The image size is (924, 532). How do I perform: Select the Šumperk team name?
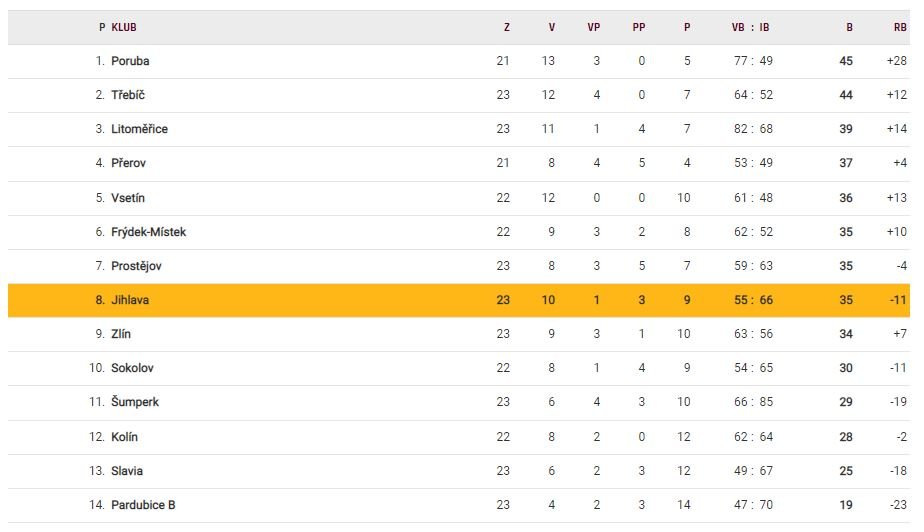pos(135,402)
